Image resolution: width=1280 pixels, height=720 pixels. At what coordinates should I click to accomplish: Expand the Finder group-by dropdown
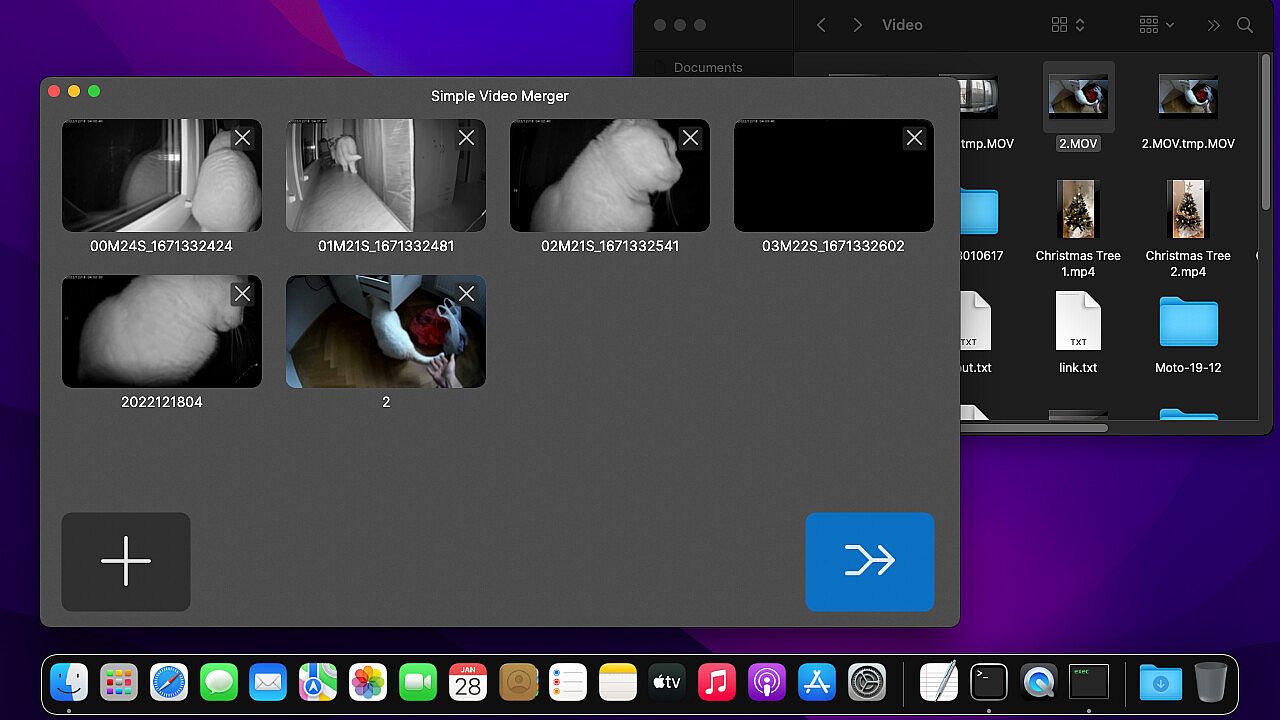tap(1156, 25)
